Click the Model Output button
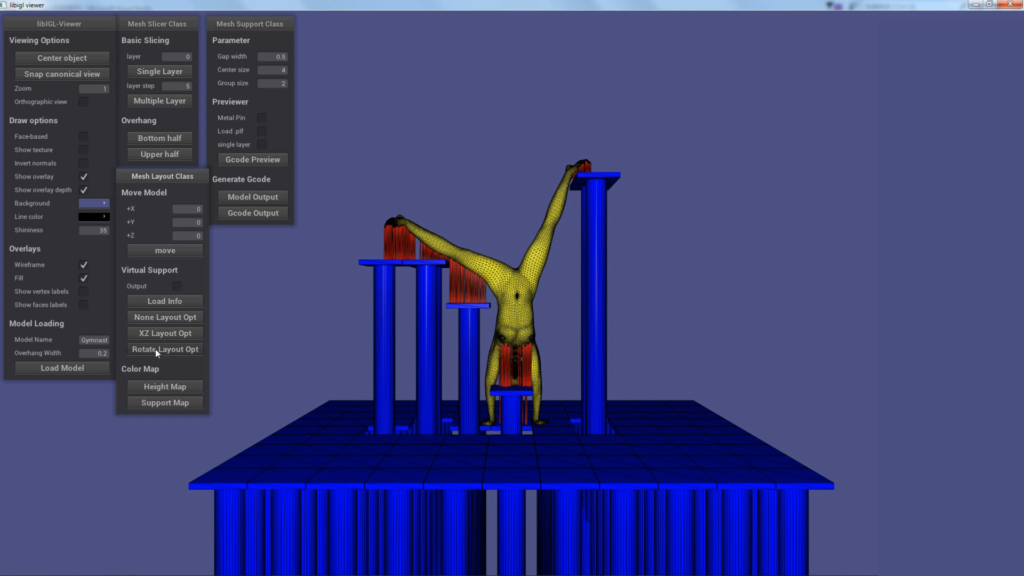Viewport: 1024px width, 576px height. coord(253,197)
